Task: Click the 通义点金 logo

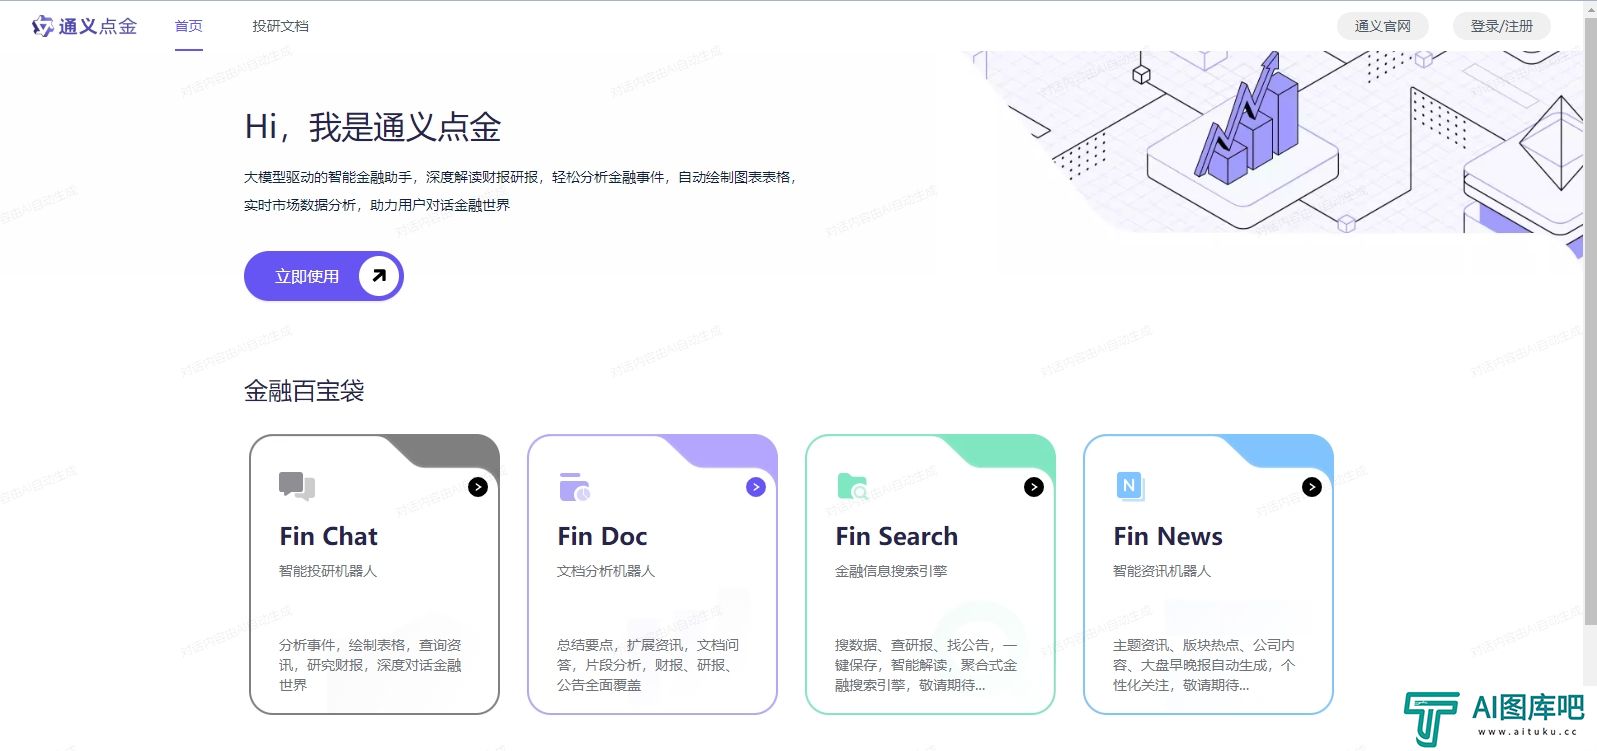Action: click(84, 26)
